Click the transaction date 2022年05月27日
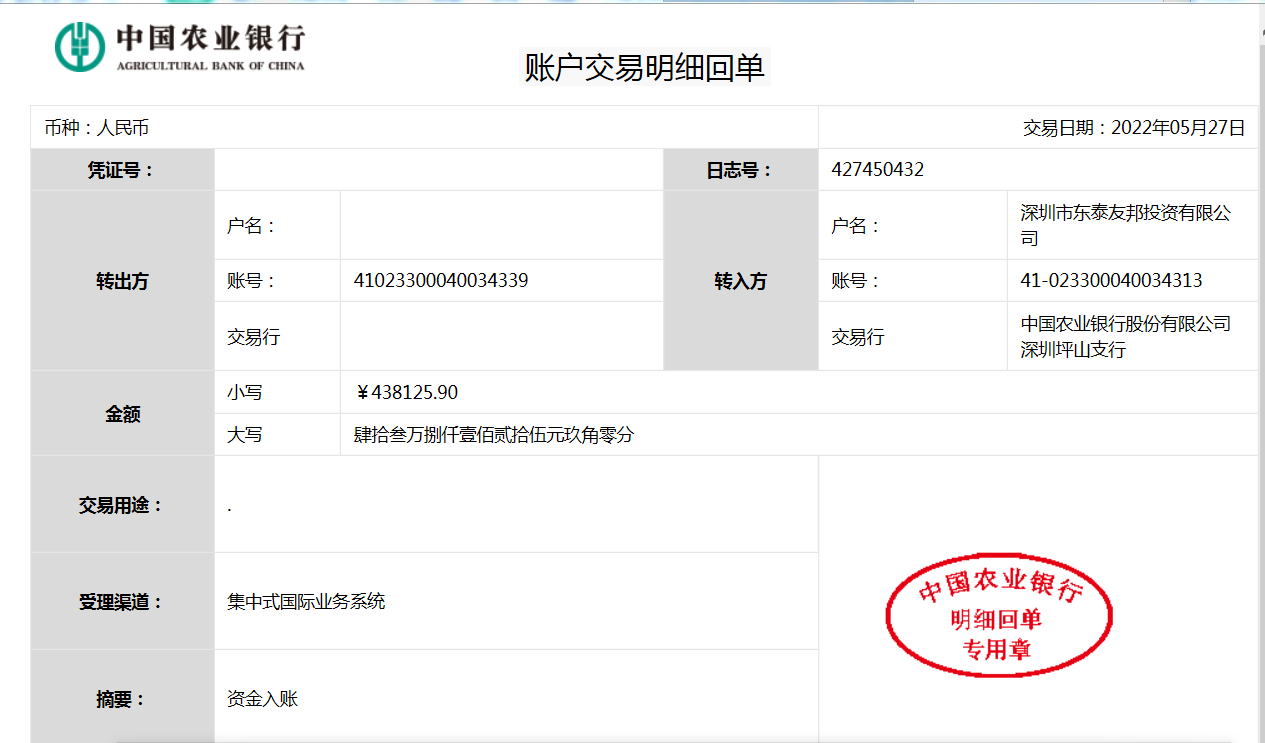1265x743 pixels. point(1178,128)
